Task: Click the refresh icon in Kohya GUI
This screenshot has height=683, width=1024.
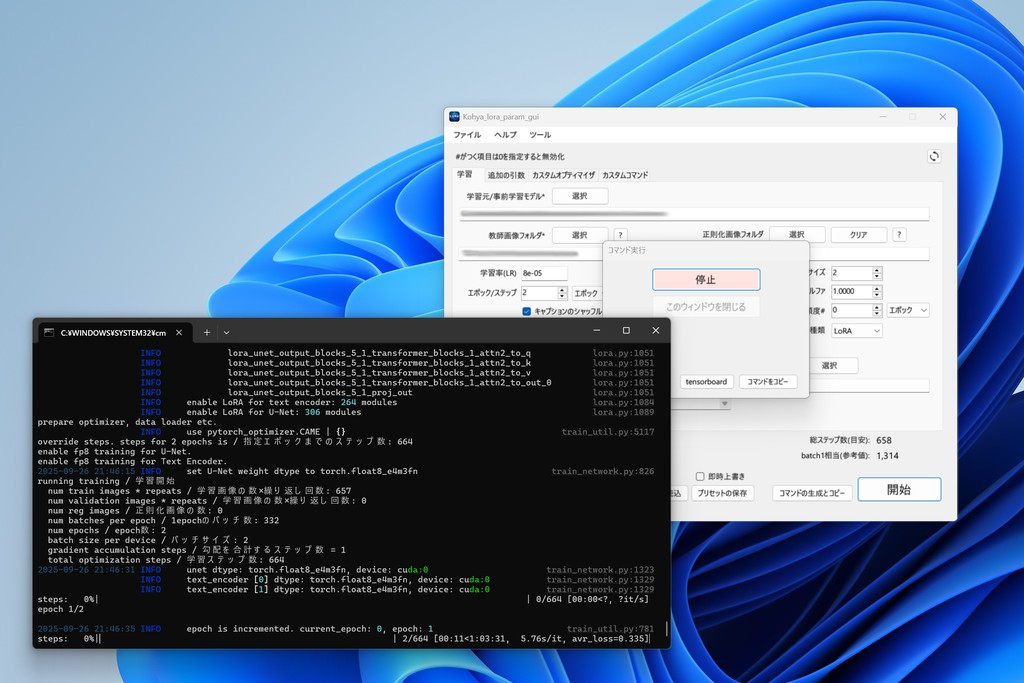Action: [x=934, y=156]
